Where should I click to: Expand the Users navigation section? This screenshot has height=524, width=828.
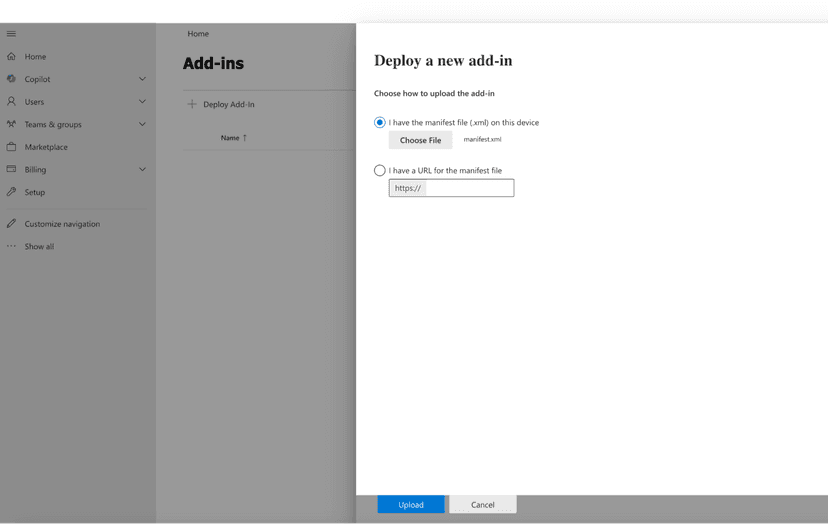pyautogui.click(x=142, y=101)
